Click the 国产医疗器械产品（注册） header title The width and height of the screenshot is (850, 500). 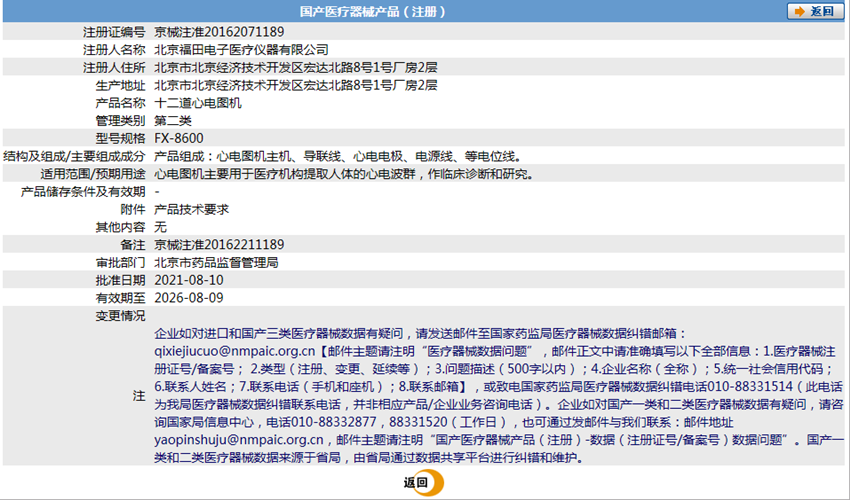(x=372, y=11)
